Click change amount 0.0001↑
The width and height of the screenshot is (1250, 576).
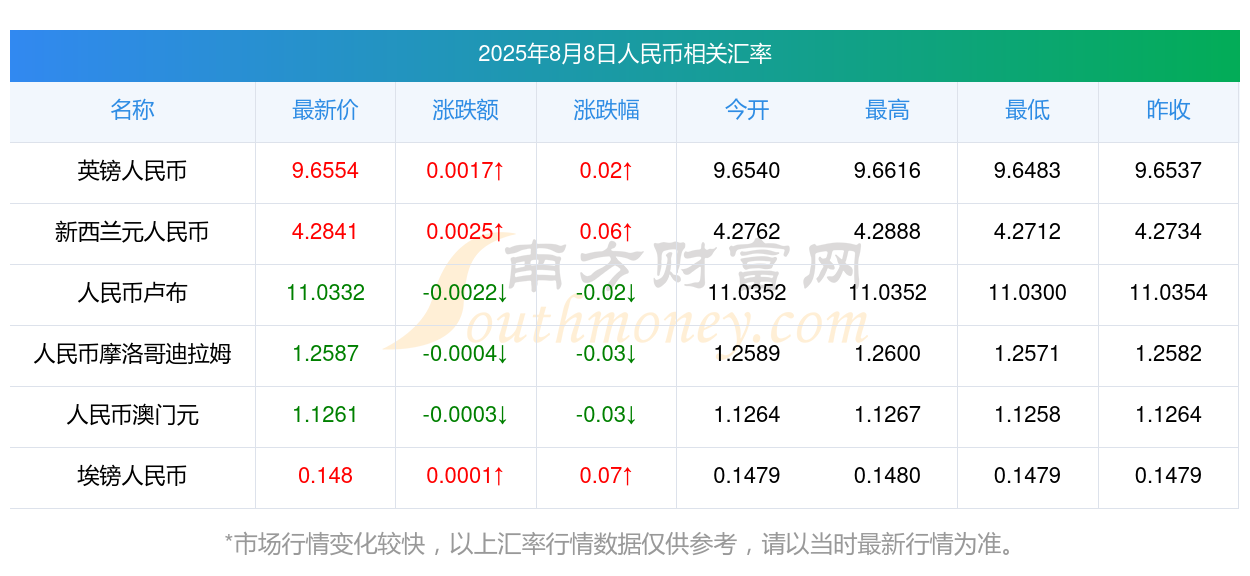pyautogui.click(x=466, y=476)
